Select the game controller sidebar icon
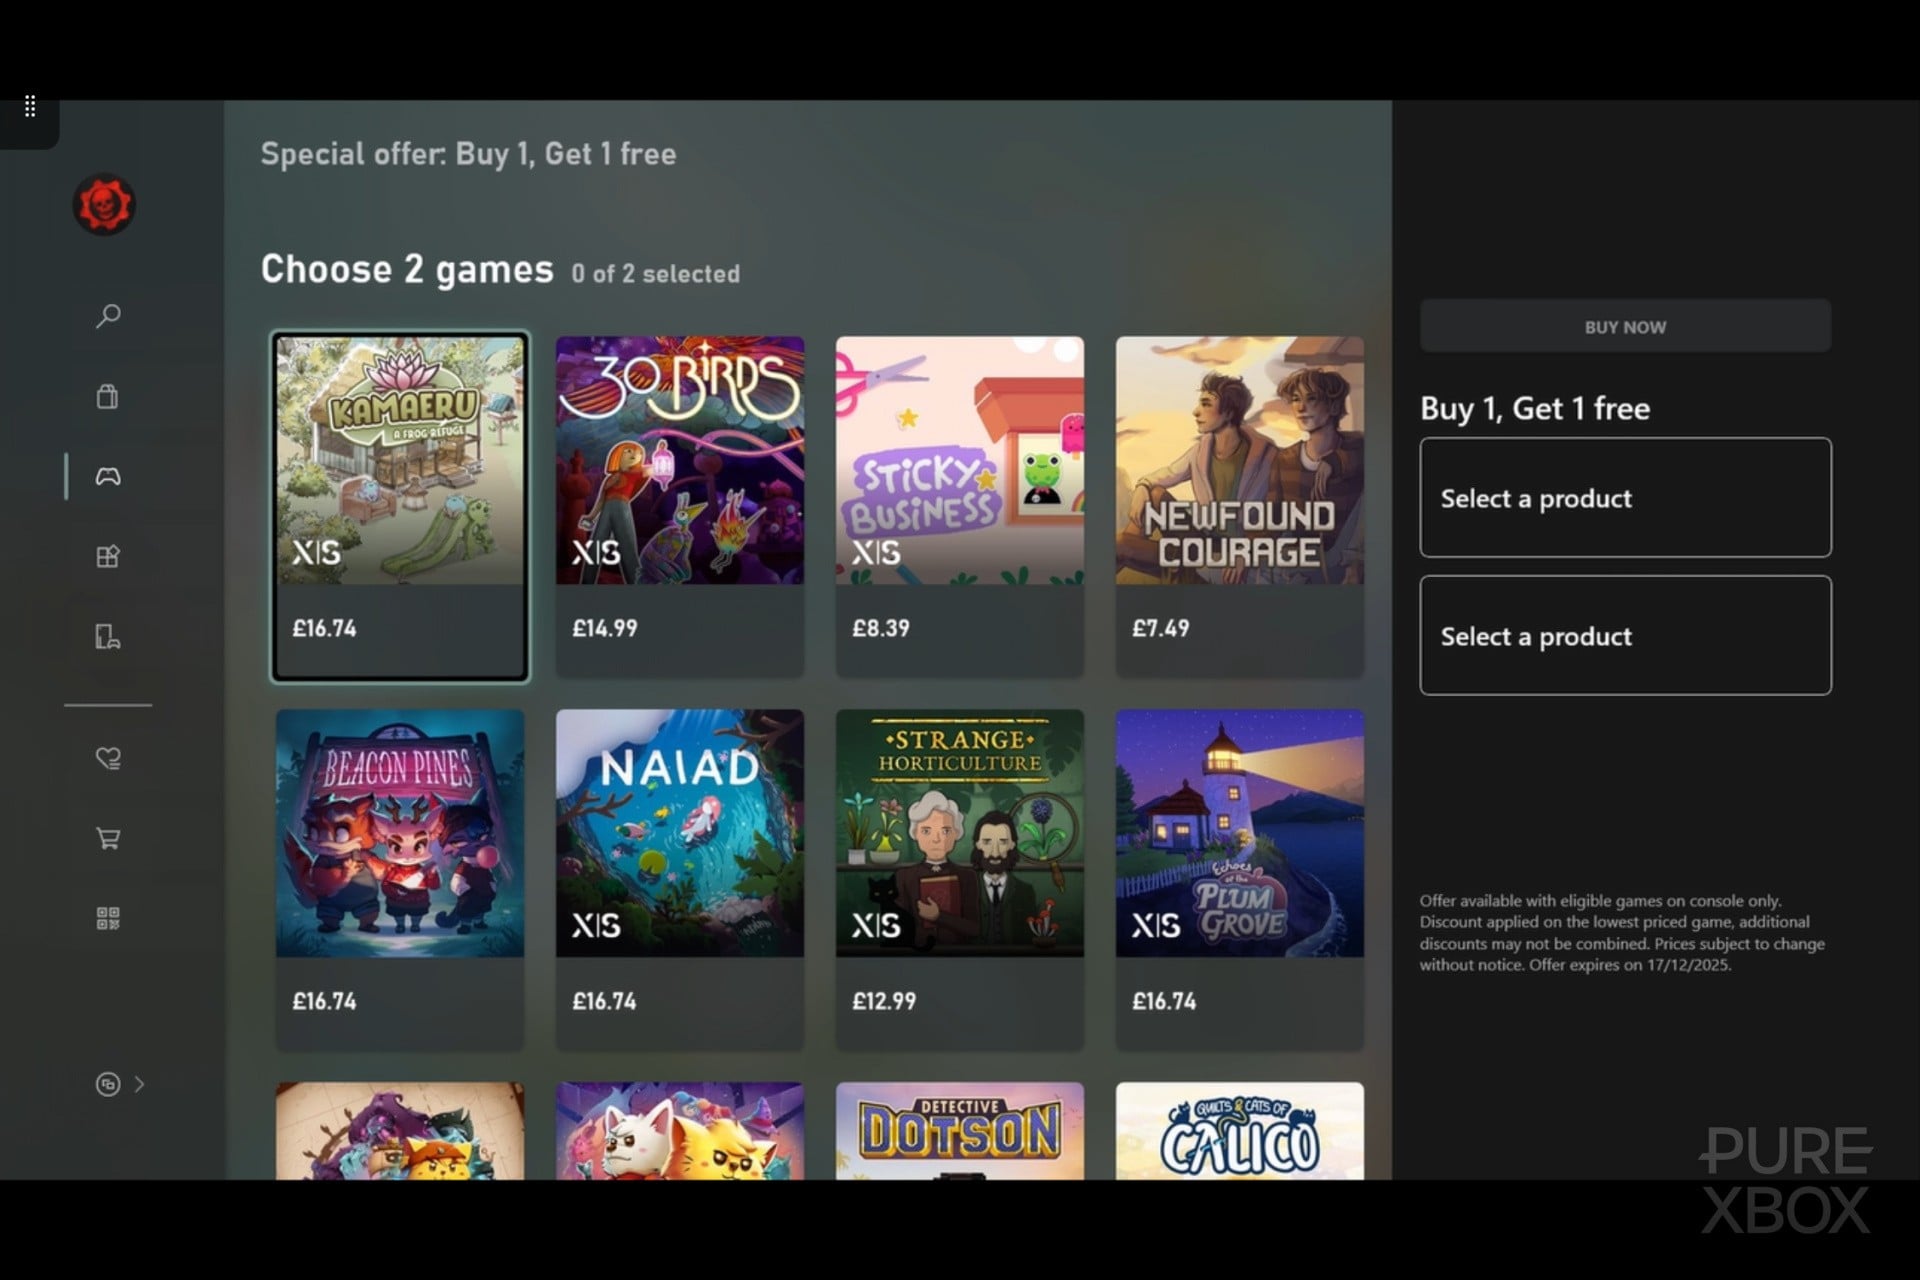The height and width of the screenshot is (1280, 1920). click(x=108, y=476)
